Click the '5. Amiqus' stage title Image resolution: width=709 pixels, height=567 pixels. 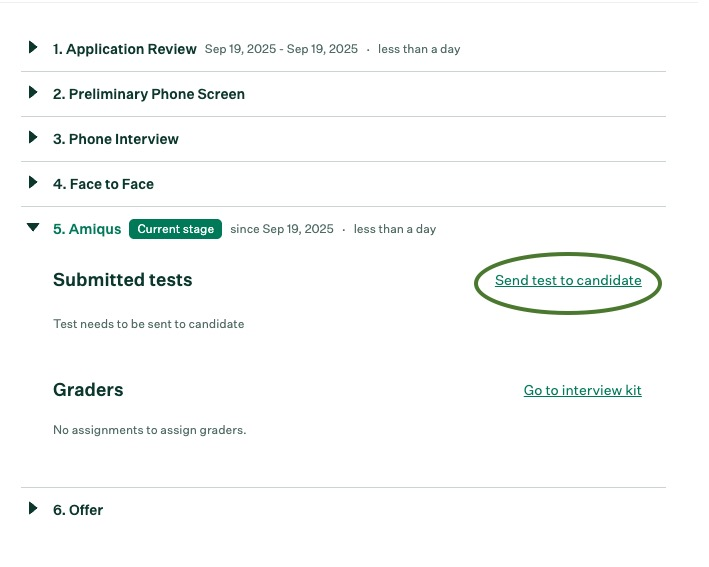click(86, 229)
